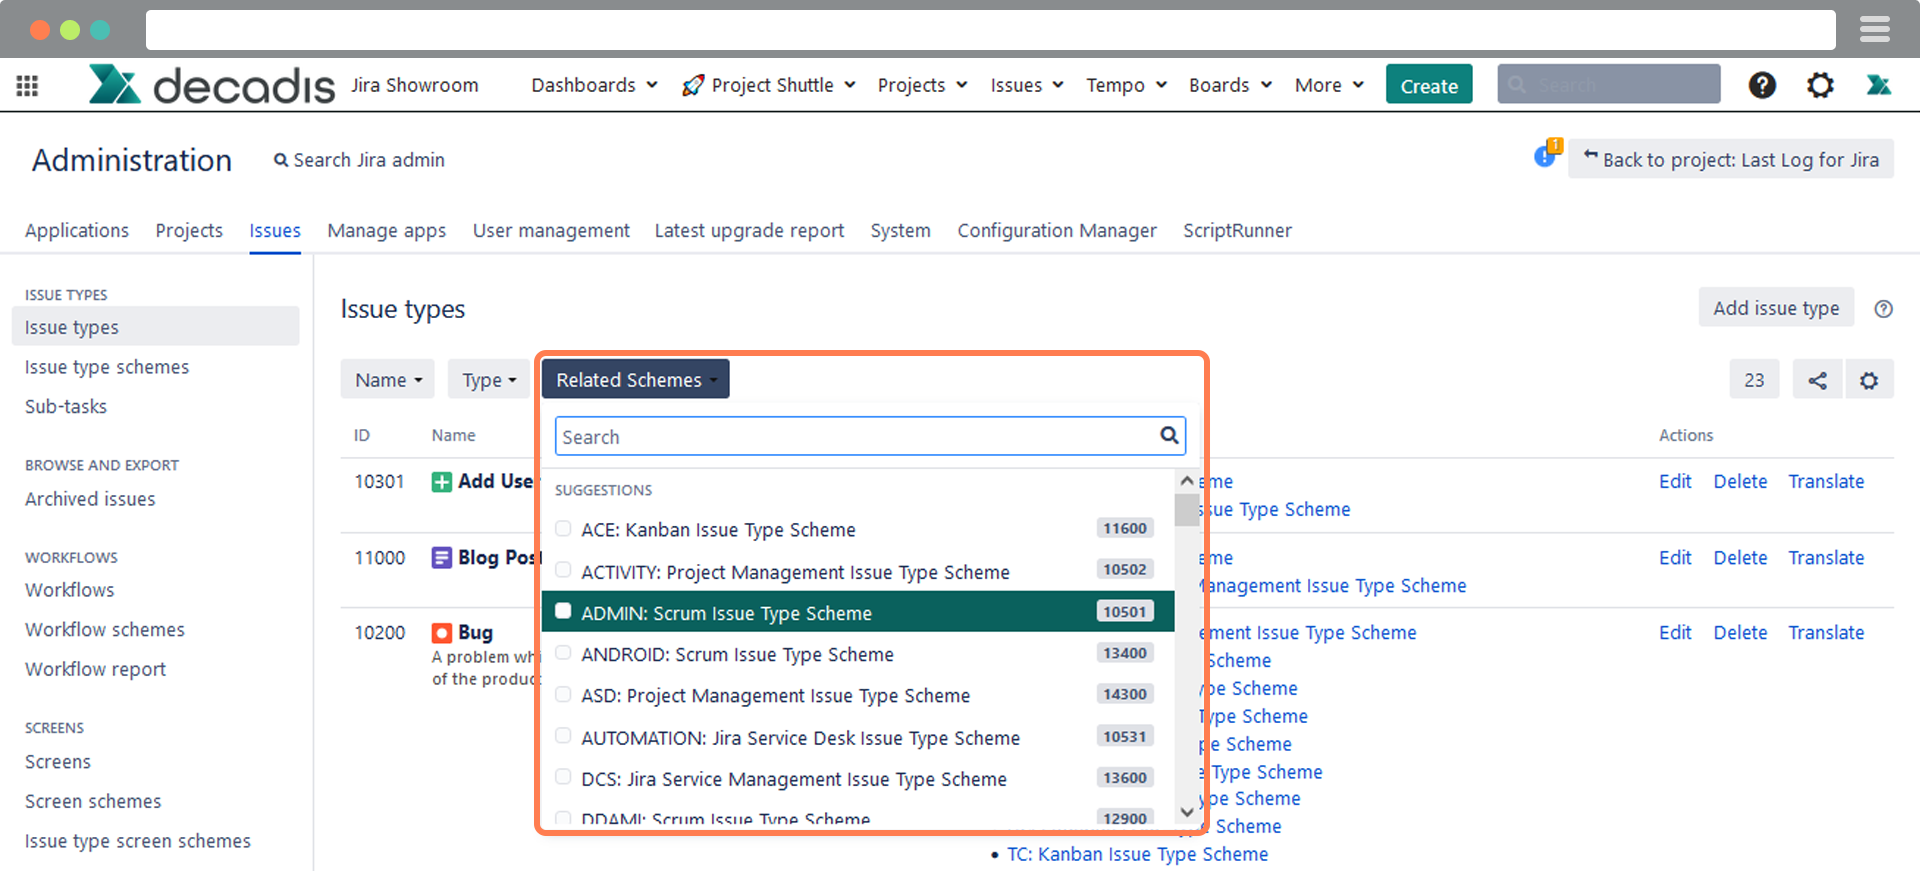
Task: Open the column settings gear icon
Action: [x=1868, y=380]
